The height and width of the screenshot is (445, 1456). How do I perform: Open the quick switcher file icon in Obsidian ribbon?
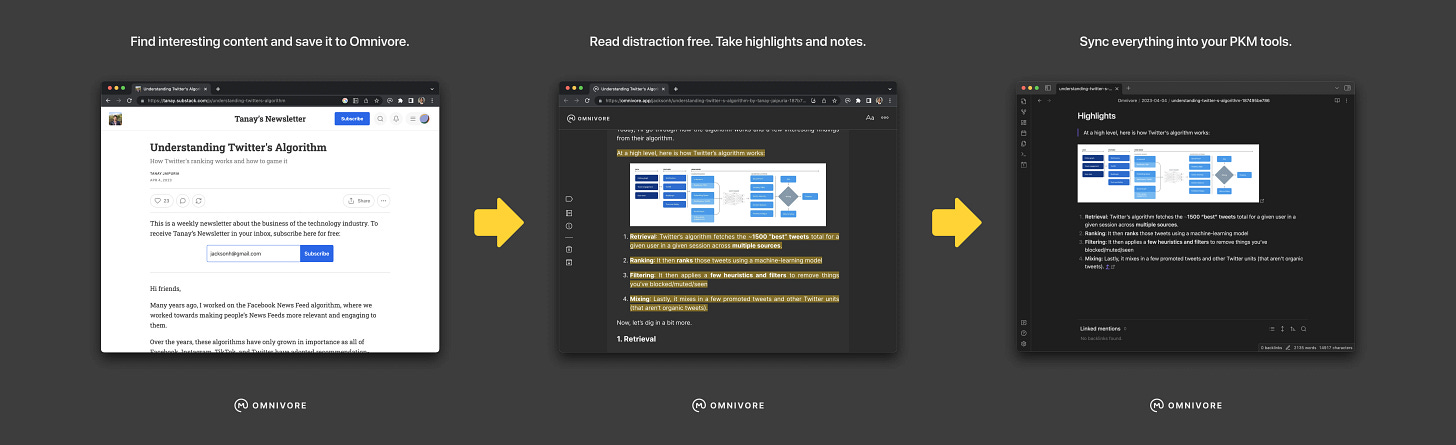click(x=1024, y=100)
